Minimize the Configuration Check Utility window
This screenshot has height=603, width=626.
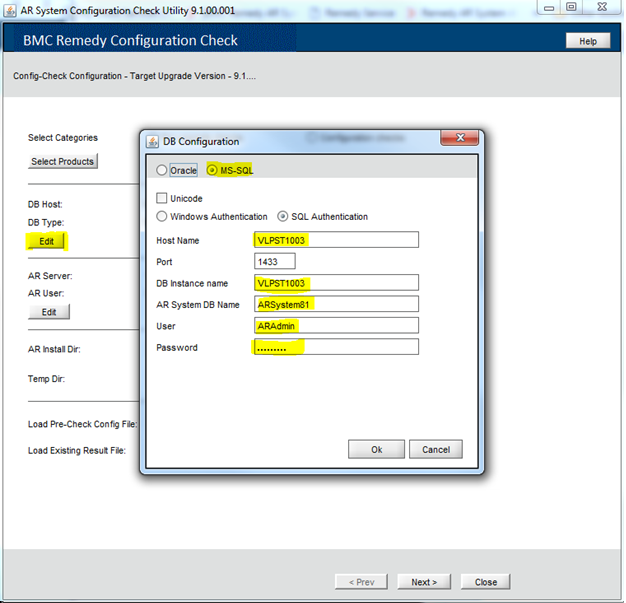(x=549, y=7)
